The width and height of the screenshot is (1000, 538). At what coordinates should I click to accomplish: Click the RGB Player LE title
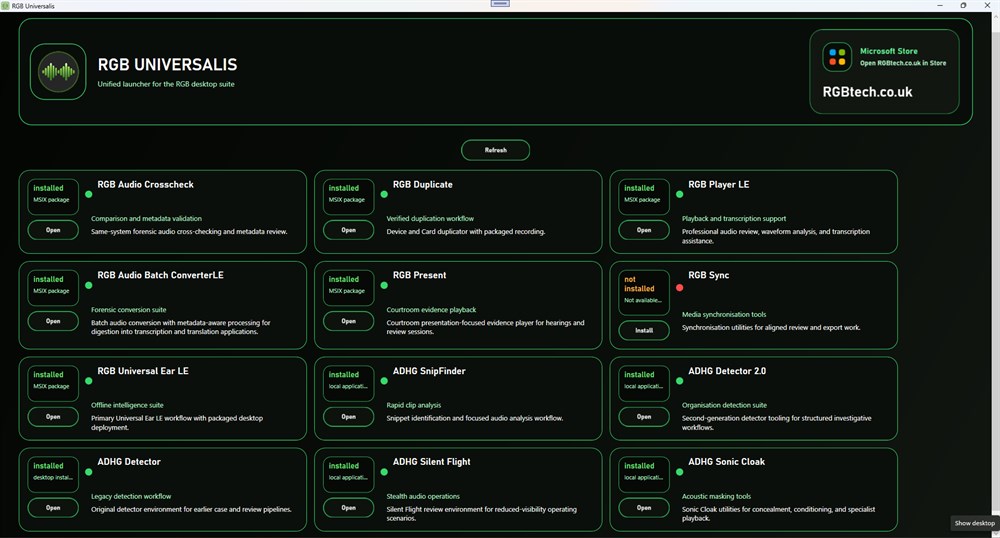719,184
